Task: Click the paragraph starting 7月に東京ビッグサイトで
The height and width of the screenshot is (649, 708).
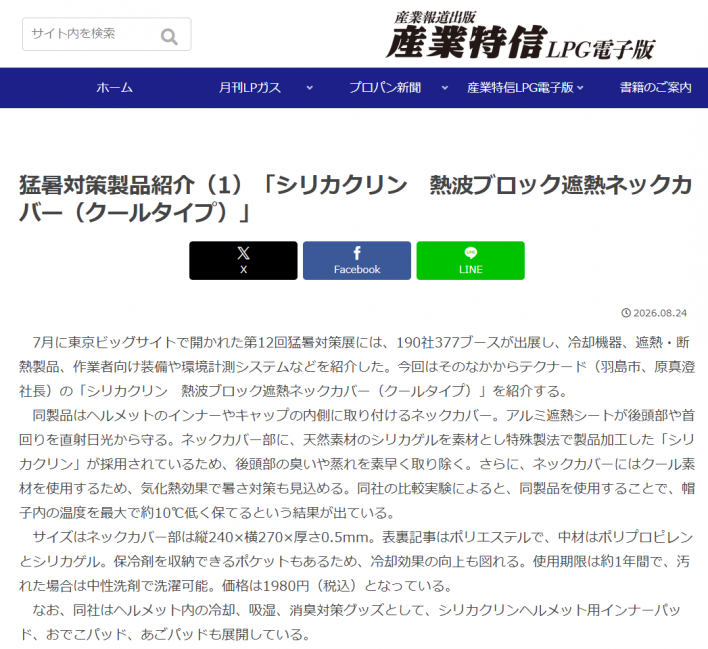Action: coord(357,367)
